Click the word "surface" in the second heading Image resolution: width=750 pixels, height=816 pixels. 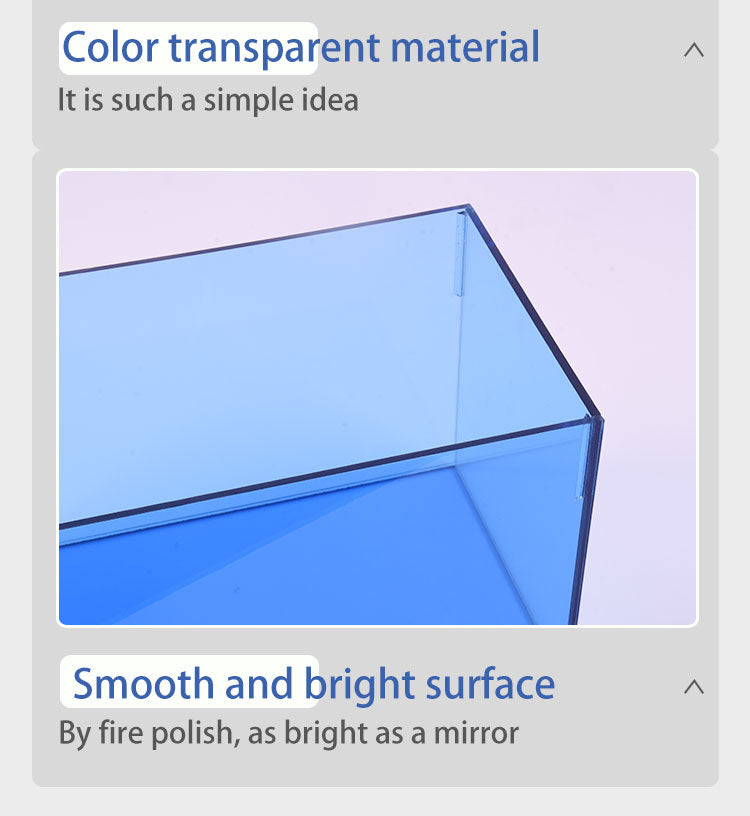click(x=490, y=684)
